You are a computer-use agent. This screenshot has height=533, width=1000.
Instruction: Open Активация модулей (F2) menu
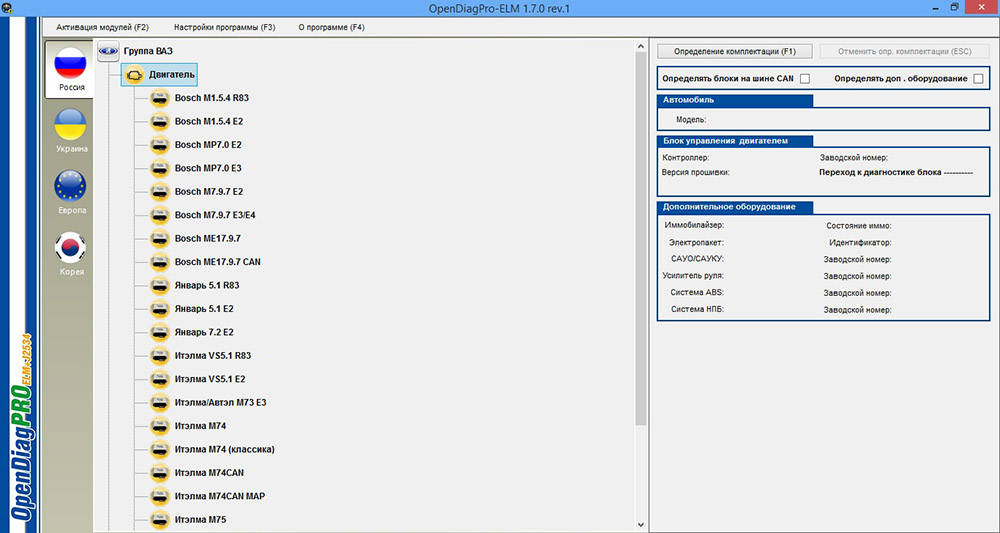click(x=102, y=27)
